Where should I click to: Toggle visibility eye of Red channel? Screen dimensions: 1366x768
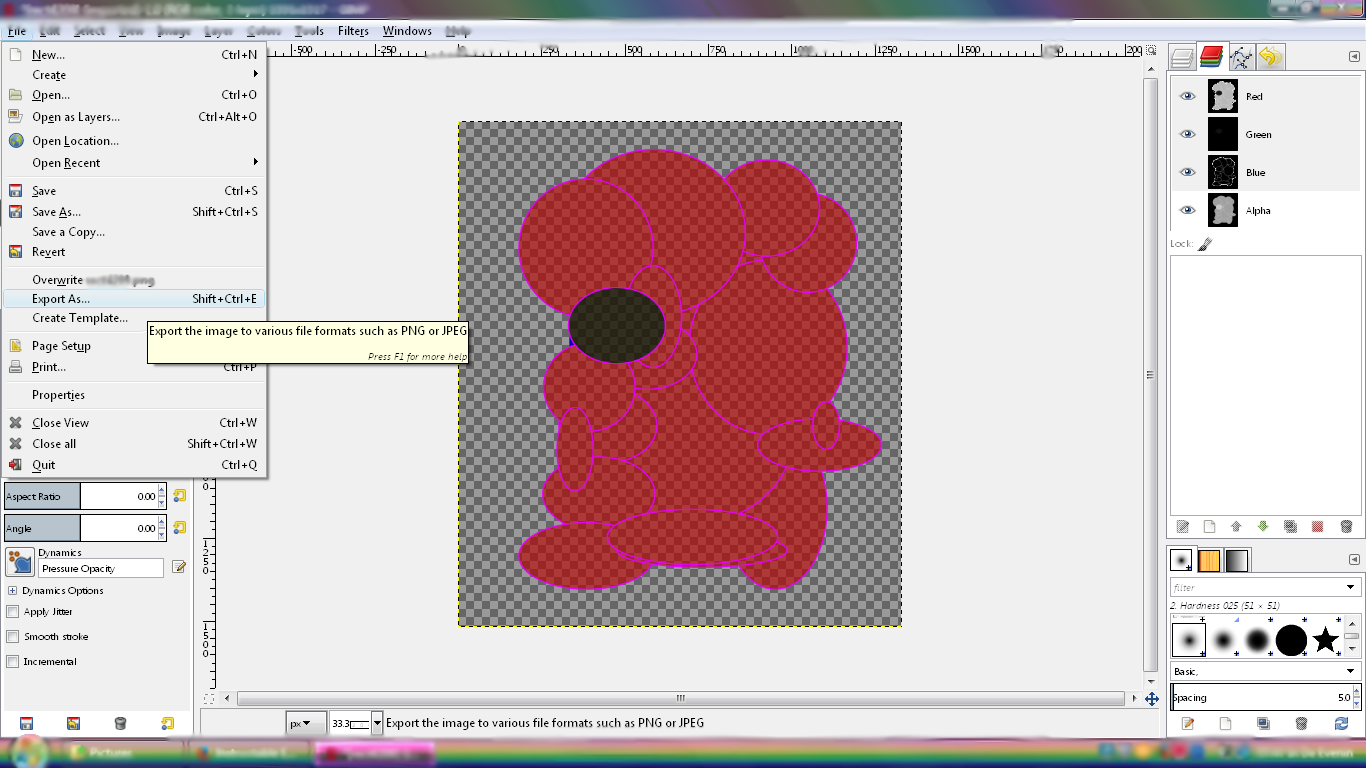tap(1187, 96)
